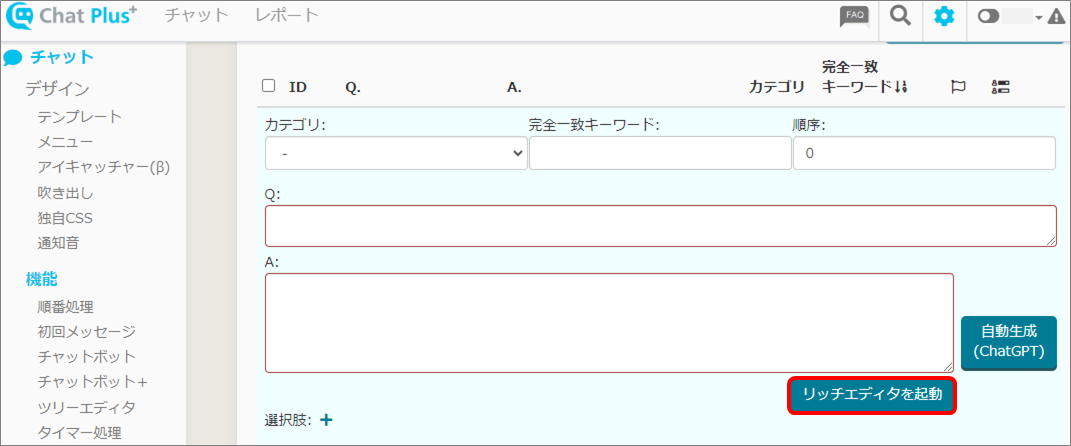Tick the select-all checkbox beside ID

tap(268, 86)
